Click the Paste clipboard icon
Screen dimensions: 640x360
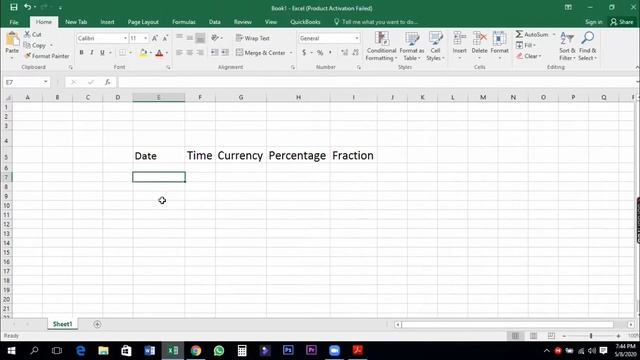(12, 40)
